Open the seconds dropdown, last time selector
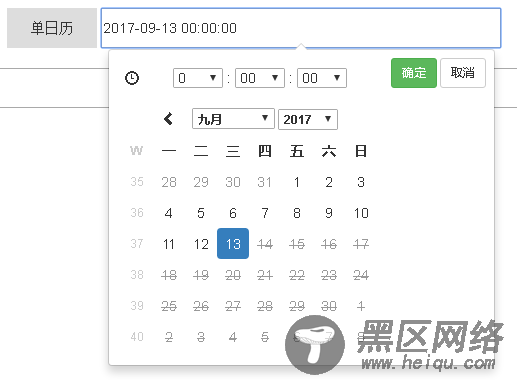 click(x=322, y=78)
